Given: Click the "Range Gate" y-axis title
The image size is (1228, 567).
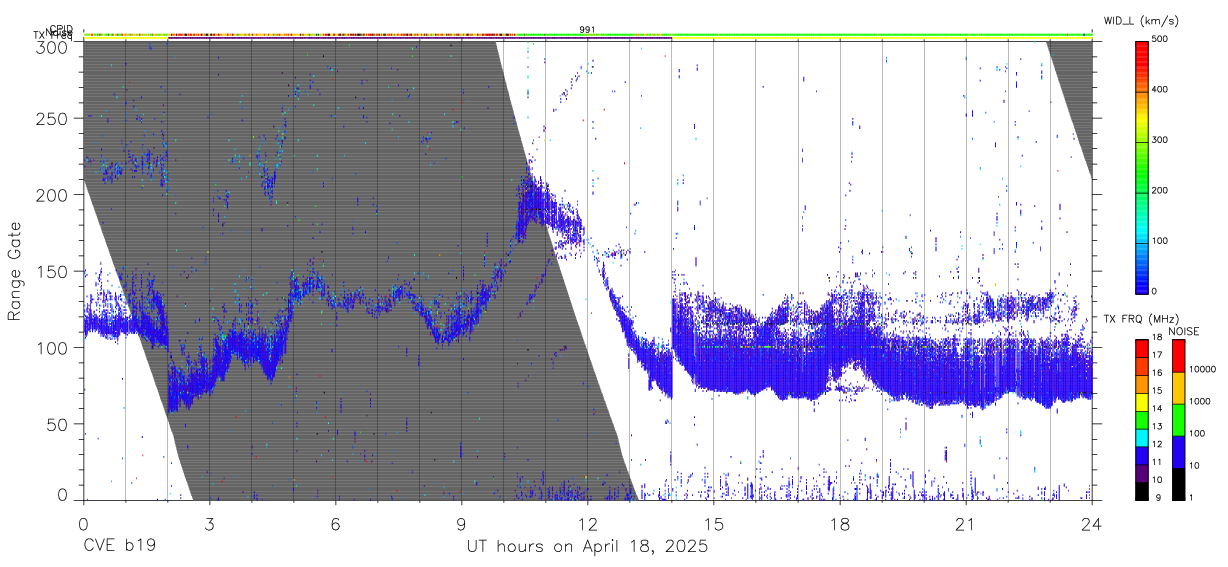Looking at the screenshot, I should point(15,270).
